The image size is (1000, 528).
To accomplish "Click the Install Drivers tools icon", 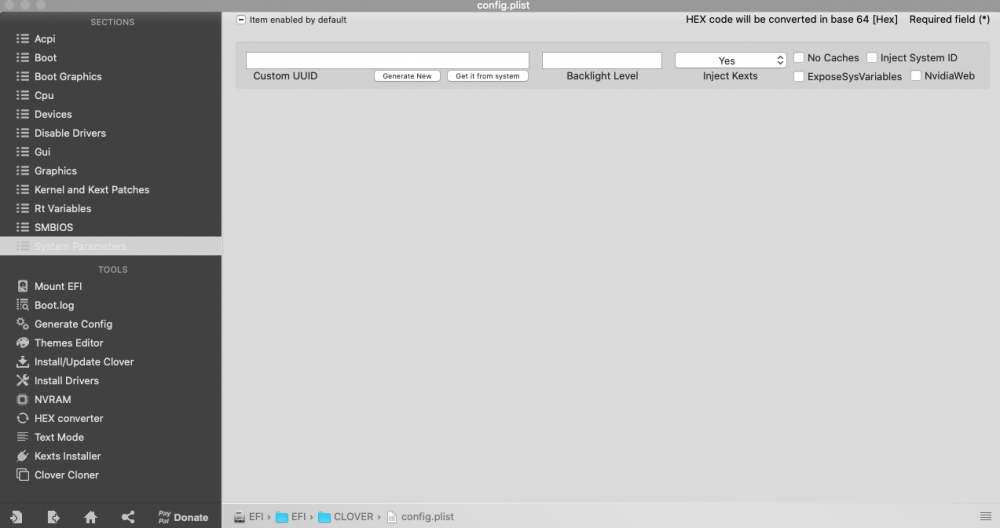I will 22,380.
